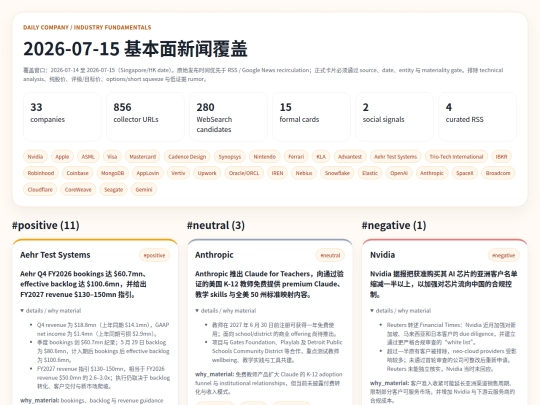Select the Elastic chip
This screenshot has height=405, width=540.
pyautogui.click(x=370, y=173)
